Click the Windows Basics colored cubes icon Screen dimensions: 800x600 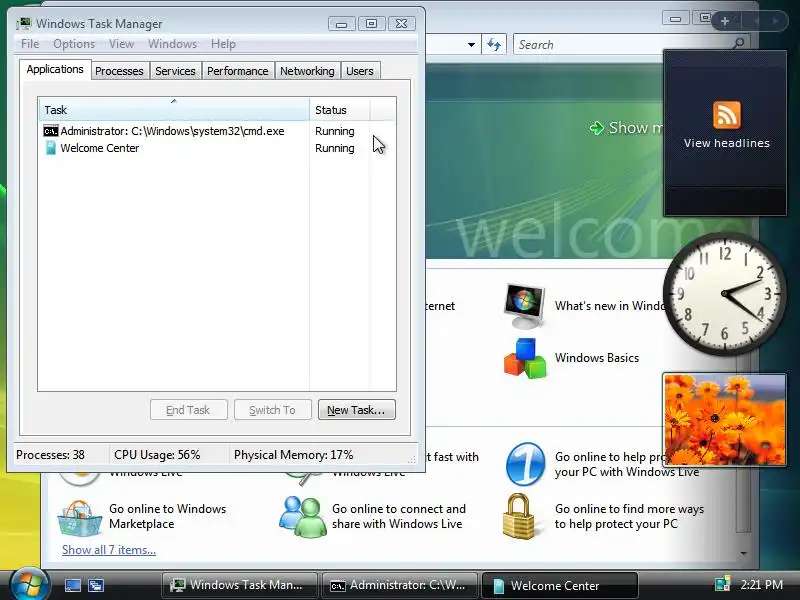[524, 358]
